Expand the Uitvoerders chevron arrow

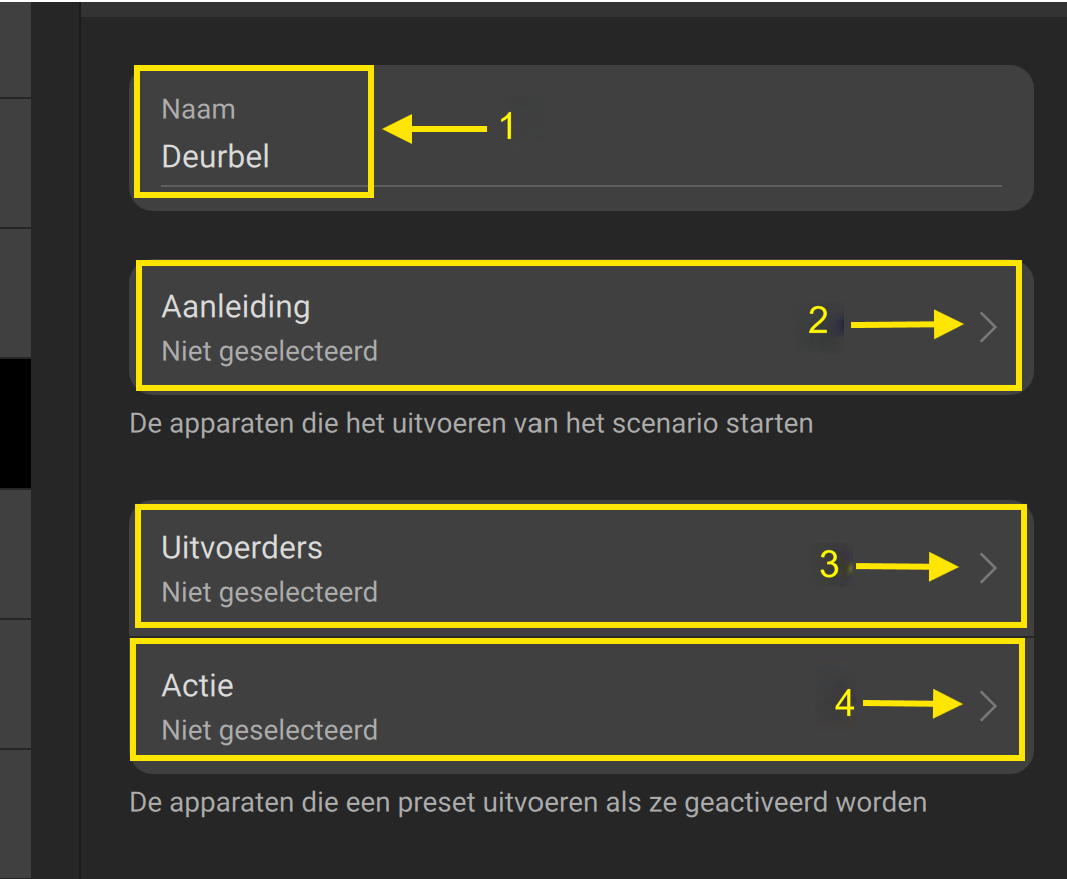pos(988,568)
